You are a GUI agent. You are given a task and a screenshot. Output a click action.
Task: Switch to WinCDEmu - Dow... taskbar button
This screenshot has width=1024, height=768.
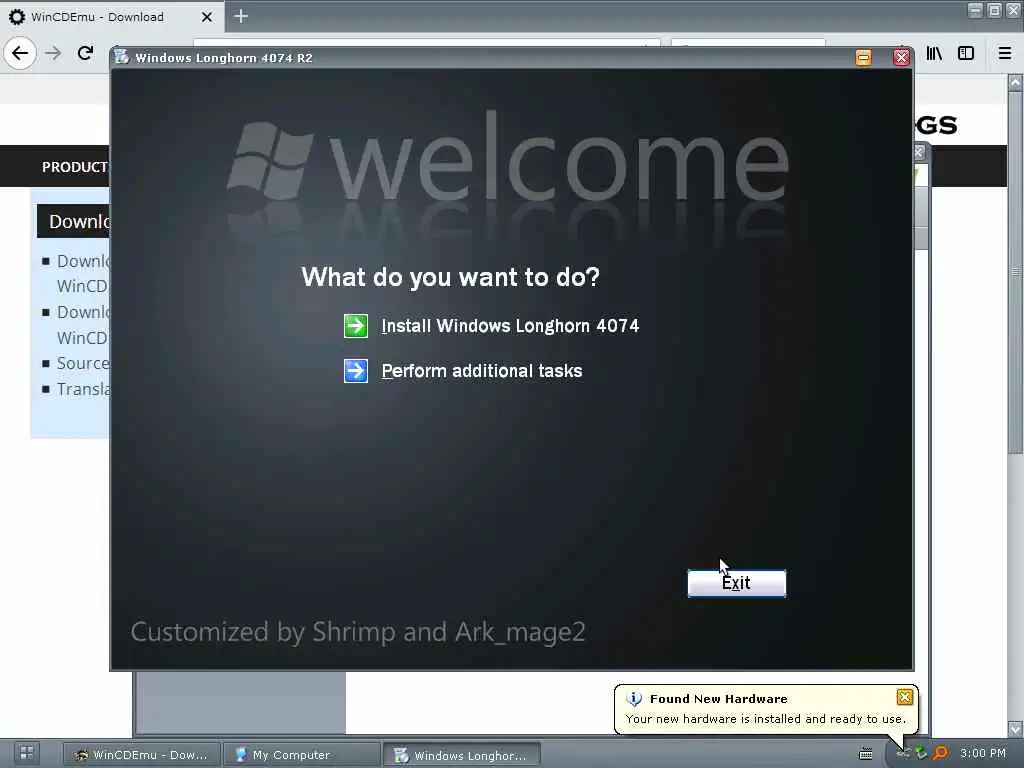click(x=140, y=755)
